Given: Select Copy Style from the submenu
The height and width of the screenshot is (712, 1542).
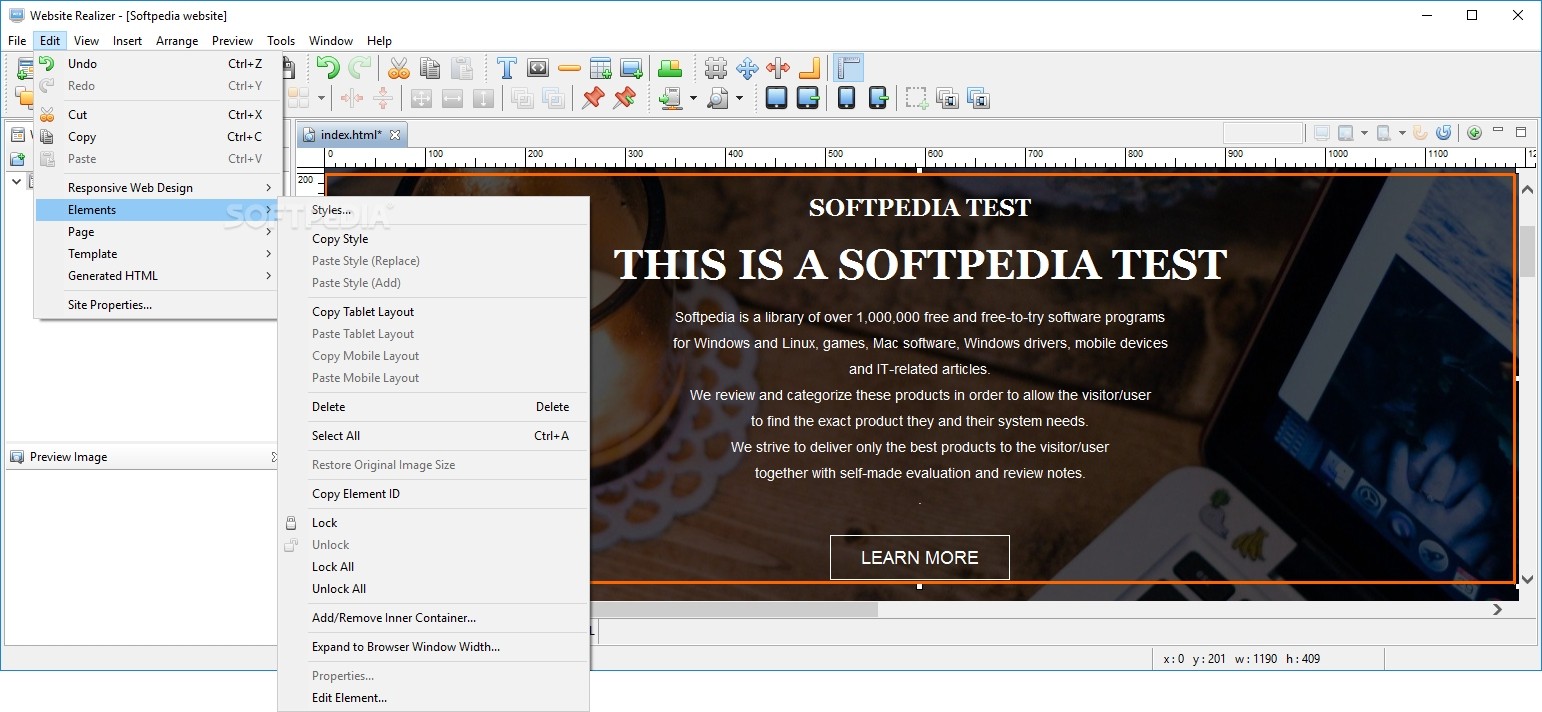Looking at the screenshot, I should click(x=433, y=239).
